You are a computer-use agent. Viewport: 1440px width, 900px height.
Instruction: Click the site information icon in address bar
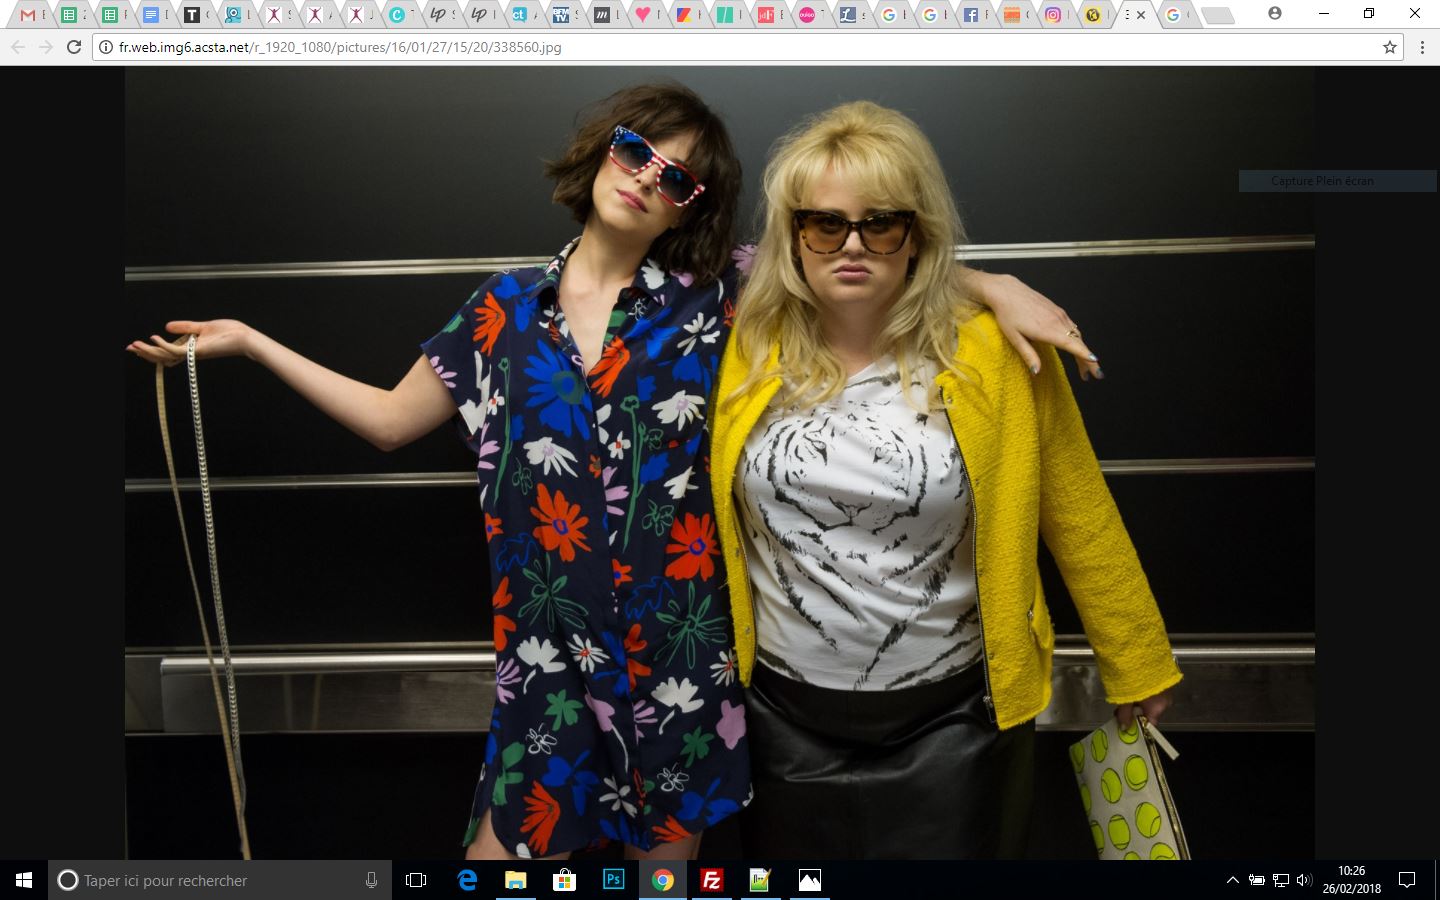click(105, 47)
